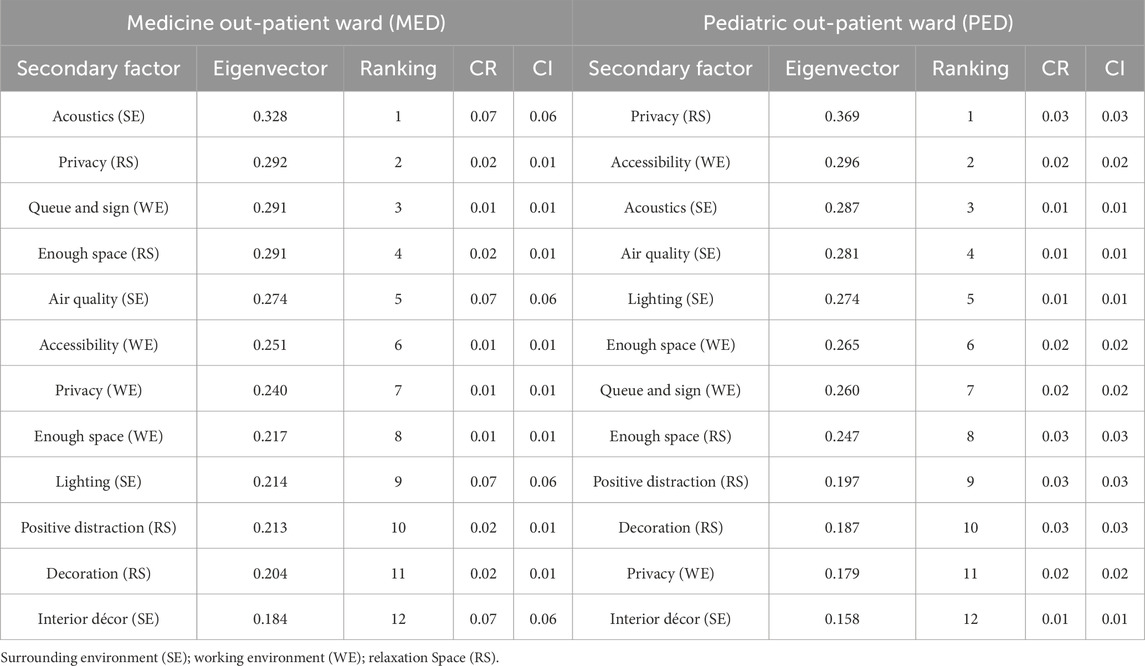Screen dimensions: 1145x666
Task: Click the PED CR column header
Action: click(x=1055, y=69)
